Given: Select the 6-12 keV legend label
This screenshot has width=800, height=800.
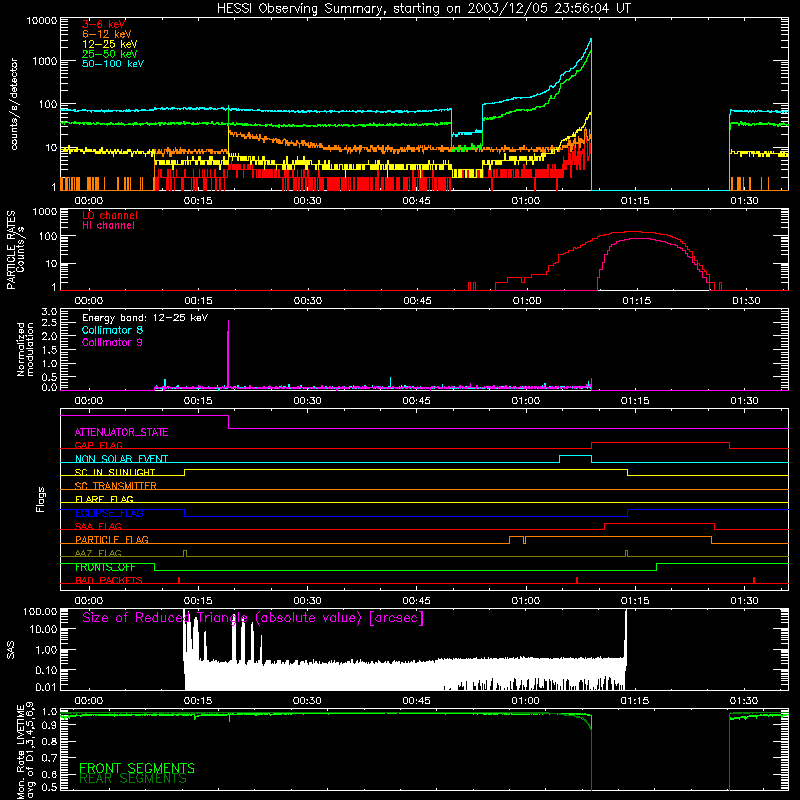Looking at the screenshot, I should (107, 34).
